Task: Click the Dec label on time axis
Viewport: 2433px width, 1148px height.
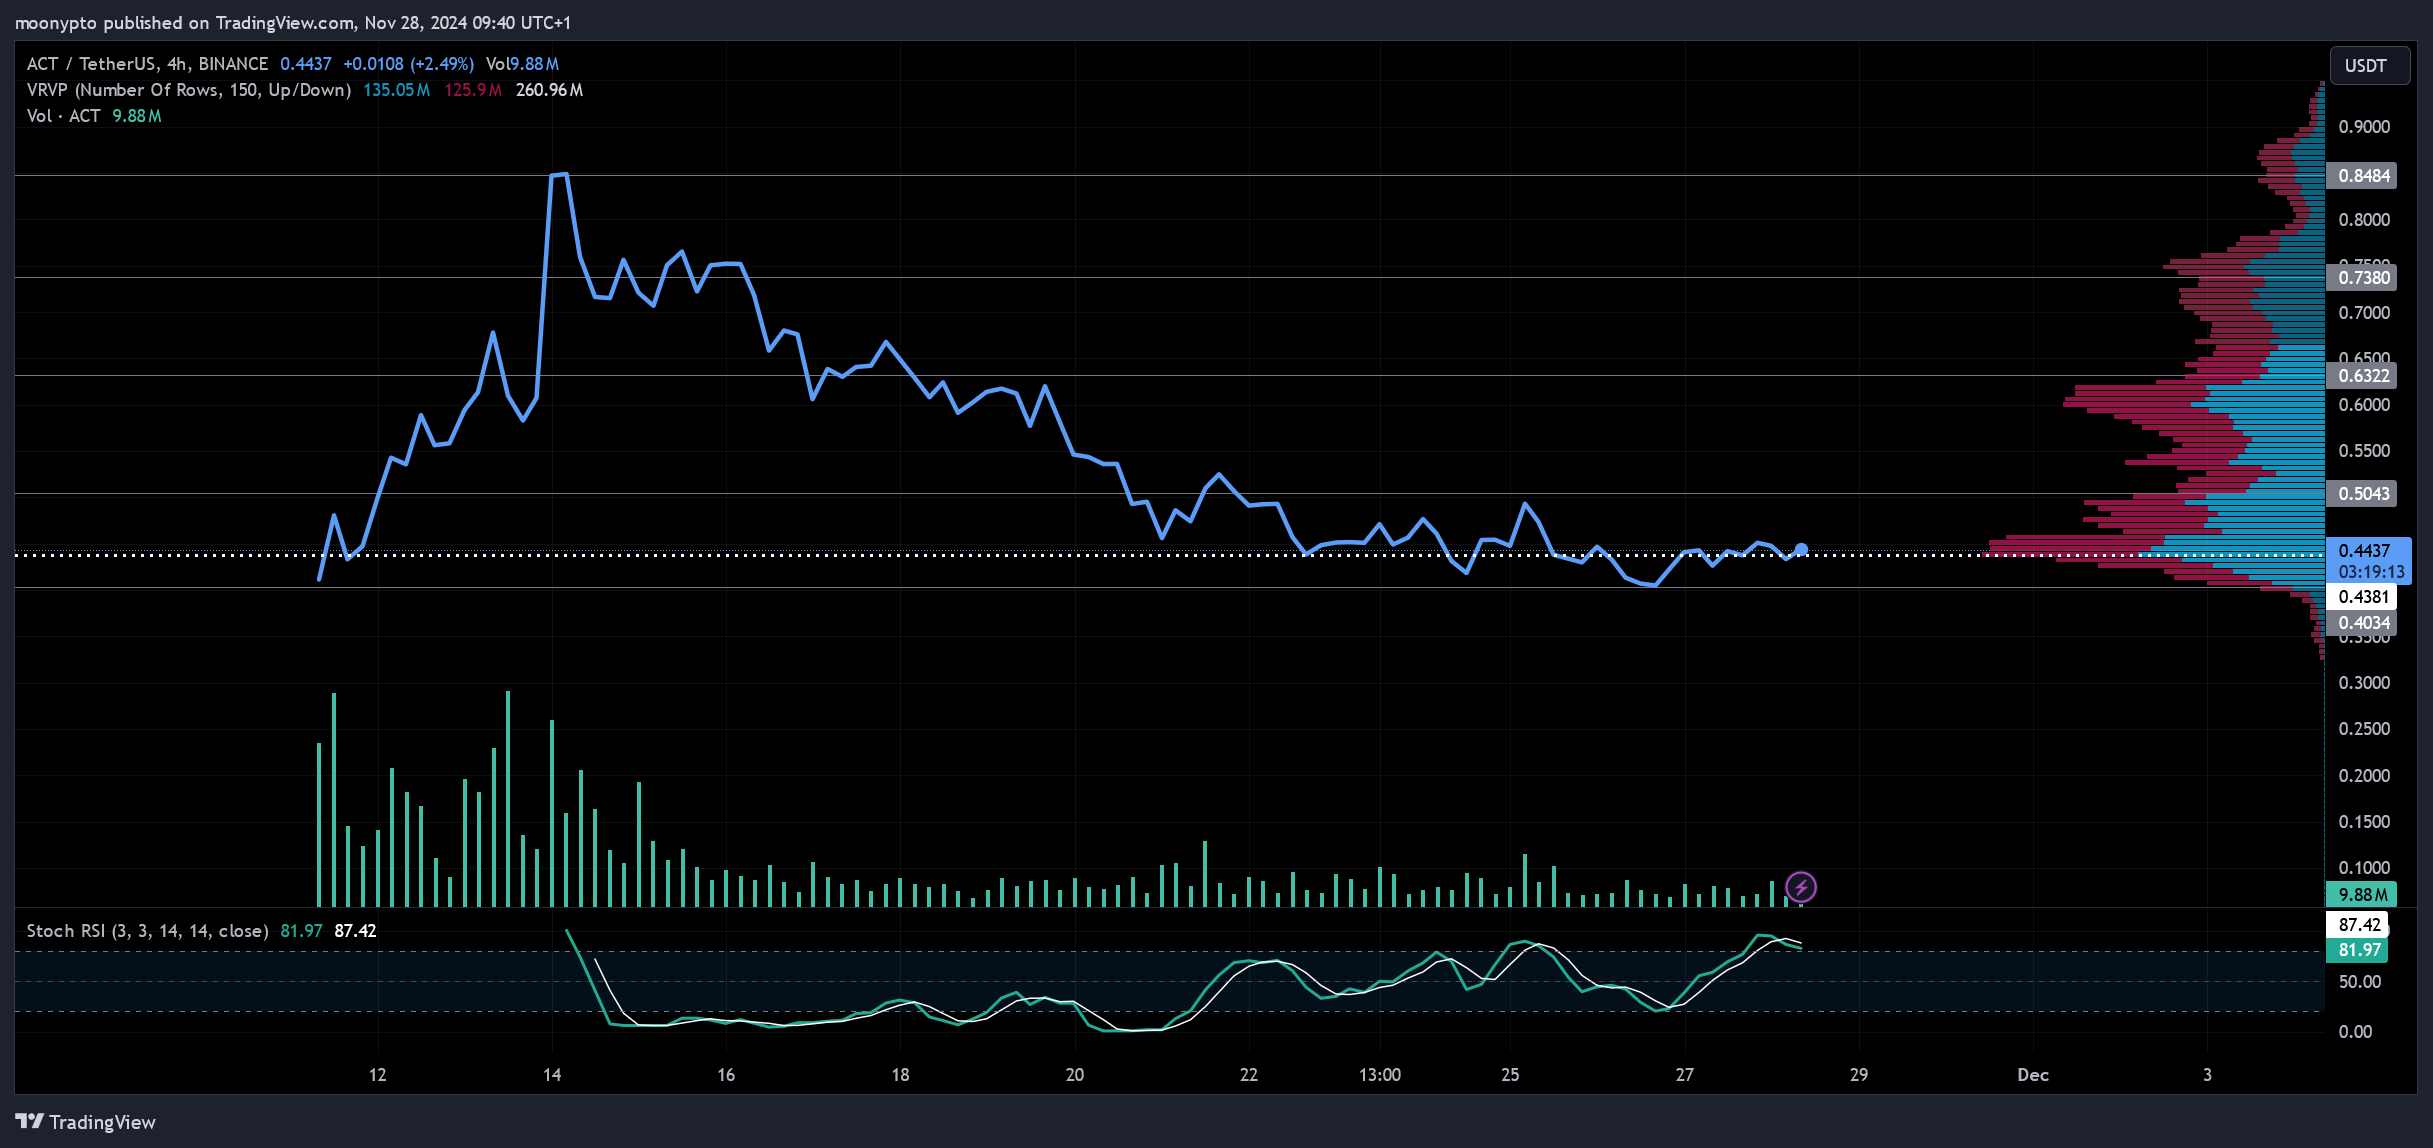Action: (x=2033, y=1075)
